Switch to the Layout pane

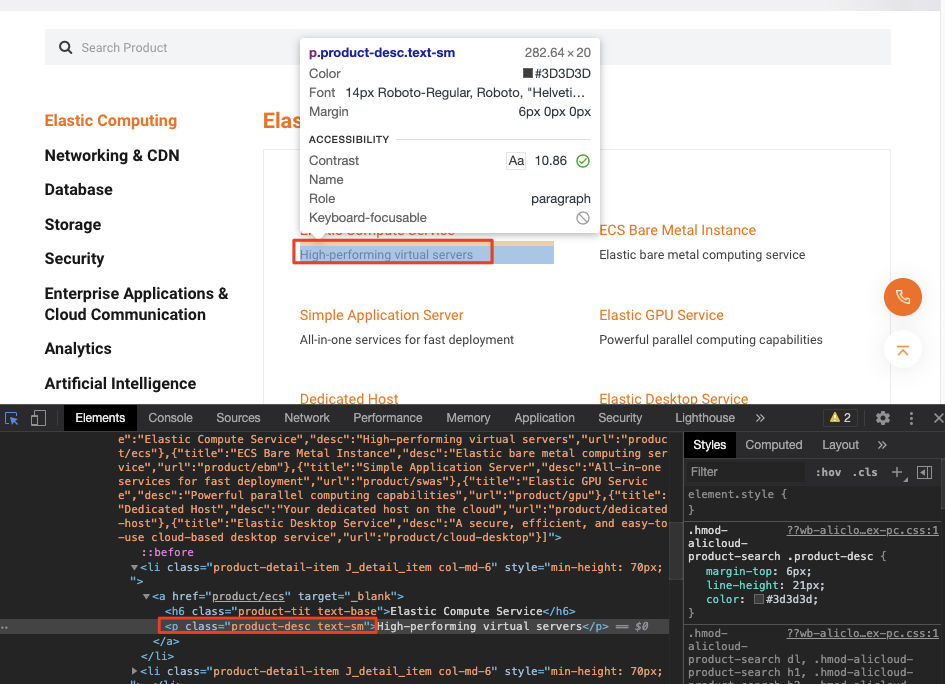tap(840, 445)
